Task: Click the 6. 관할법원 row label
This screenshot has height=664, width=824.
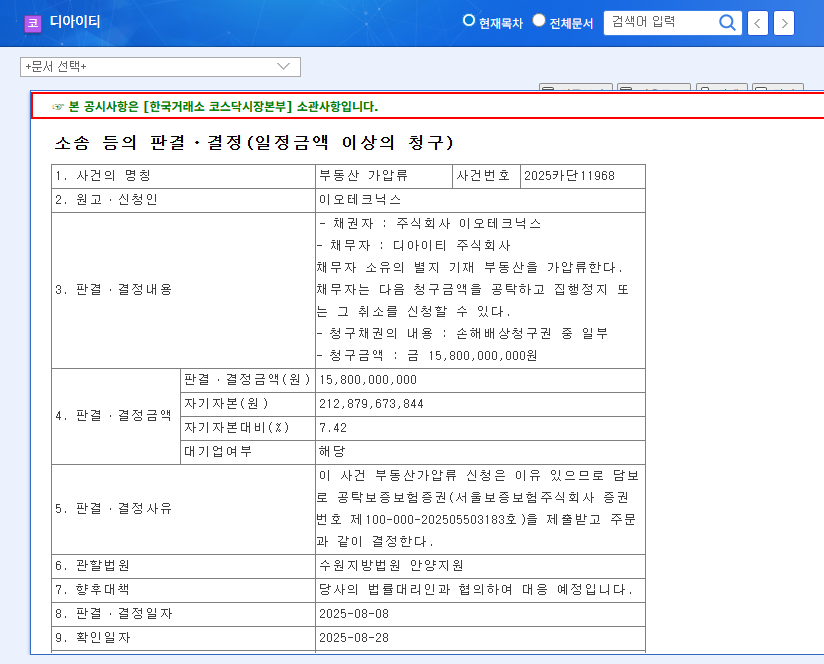Action: pyautogui.click(x=92, y=566)
